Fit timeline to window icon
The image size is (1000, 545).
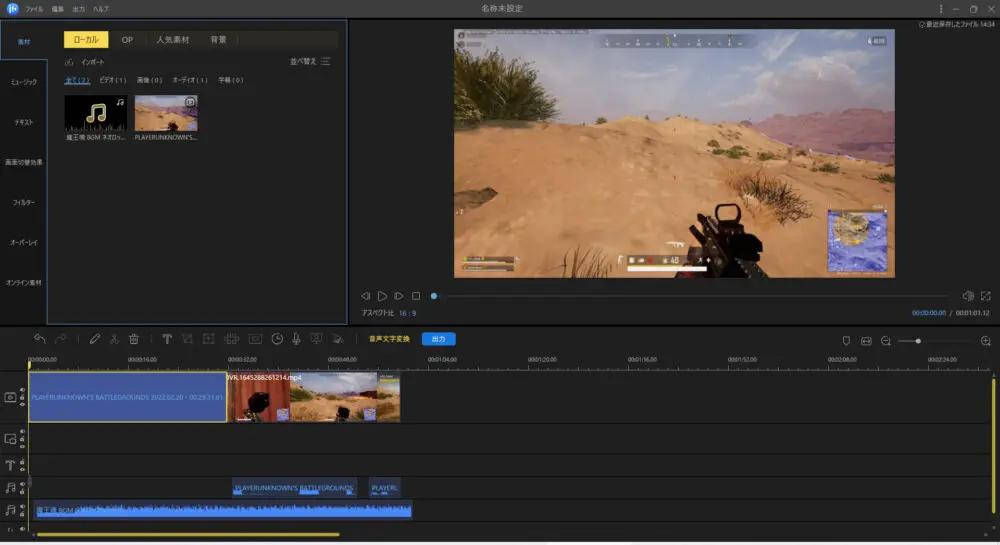coord(866,341)
